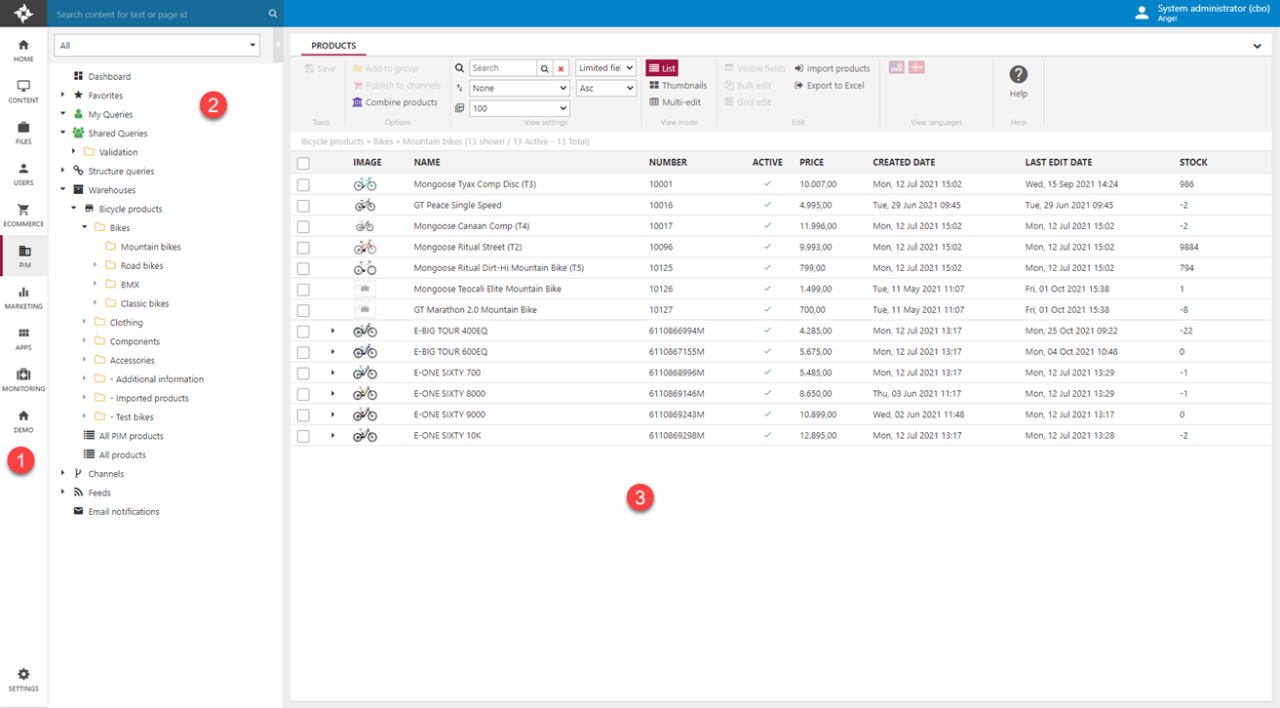Expand the Road bikes folder
The height and width of the screenshot is (708, 1280).
point(96,266)
